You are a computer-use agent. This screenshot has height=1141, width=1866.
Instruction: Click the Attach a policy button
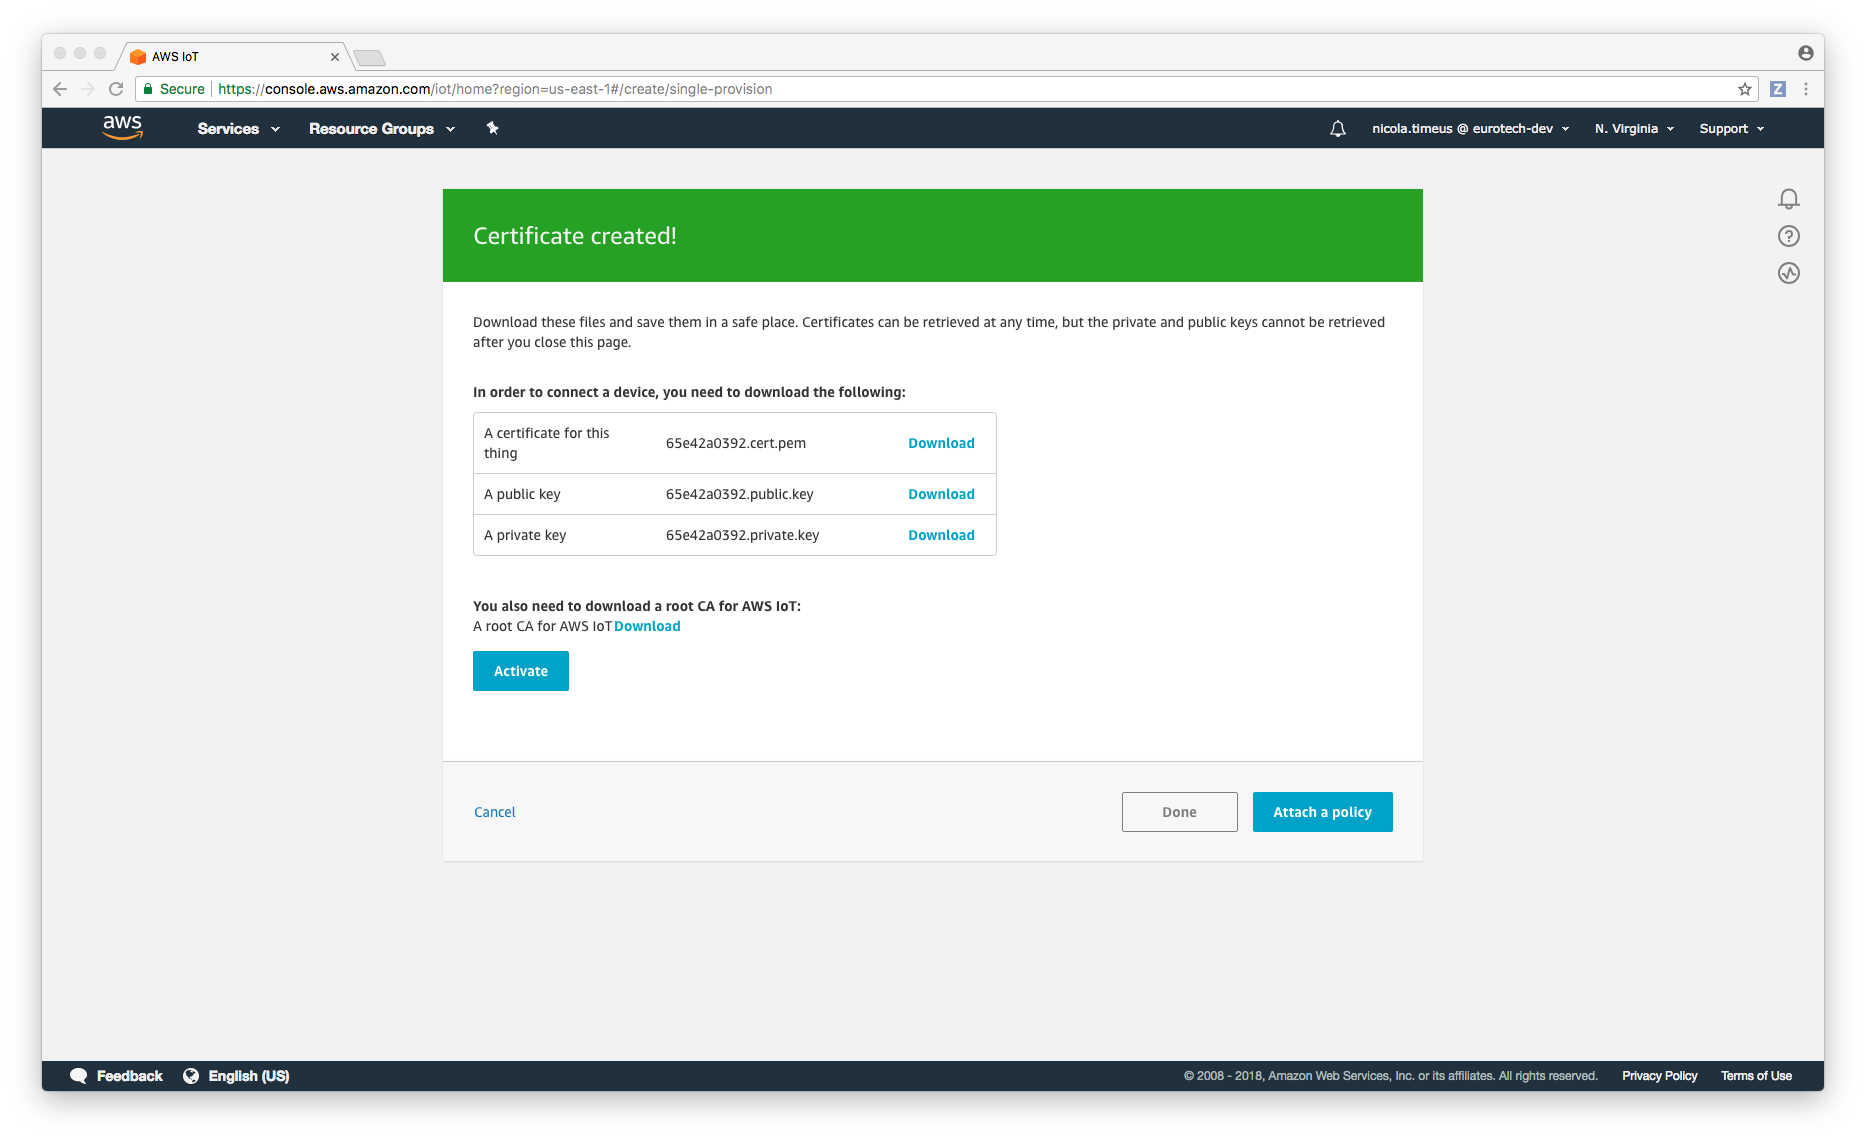tap(1323, 812)
